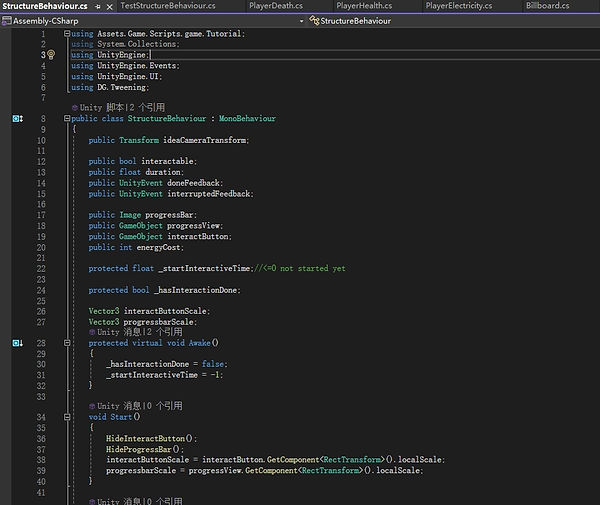Screen dimensions: 600x505
Task: Pin the StructureBehaviour.cs tab
Action: 98,7
